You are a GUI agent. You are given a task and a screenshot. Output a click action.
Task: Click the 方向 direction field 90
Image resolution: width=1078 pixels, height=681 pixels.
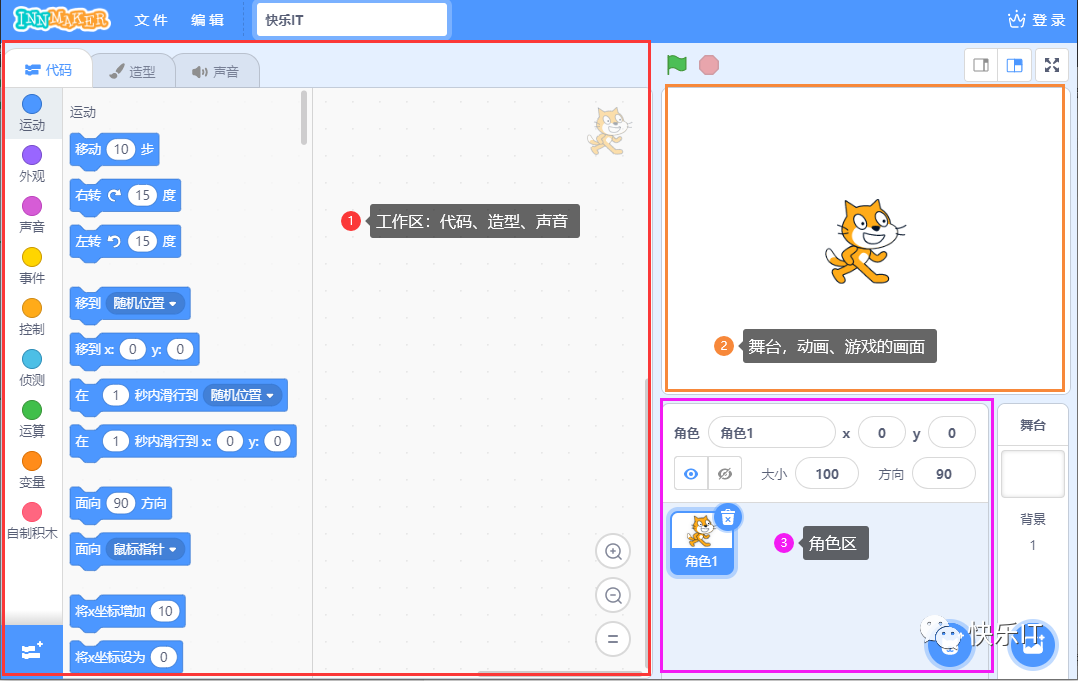[x=943, y=473]
